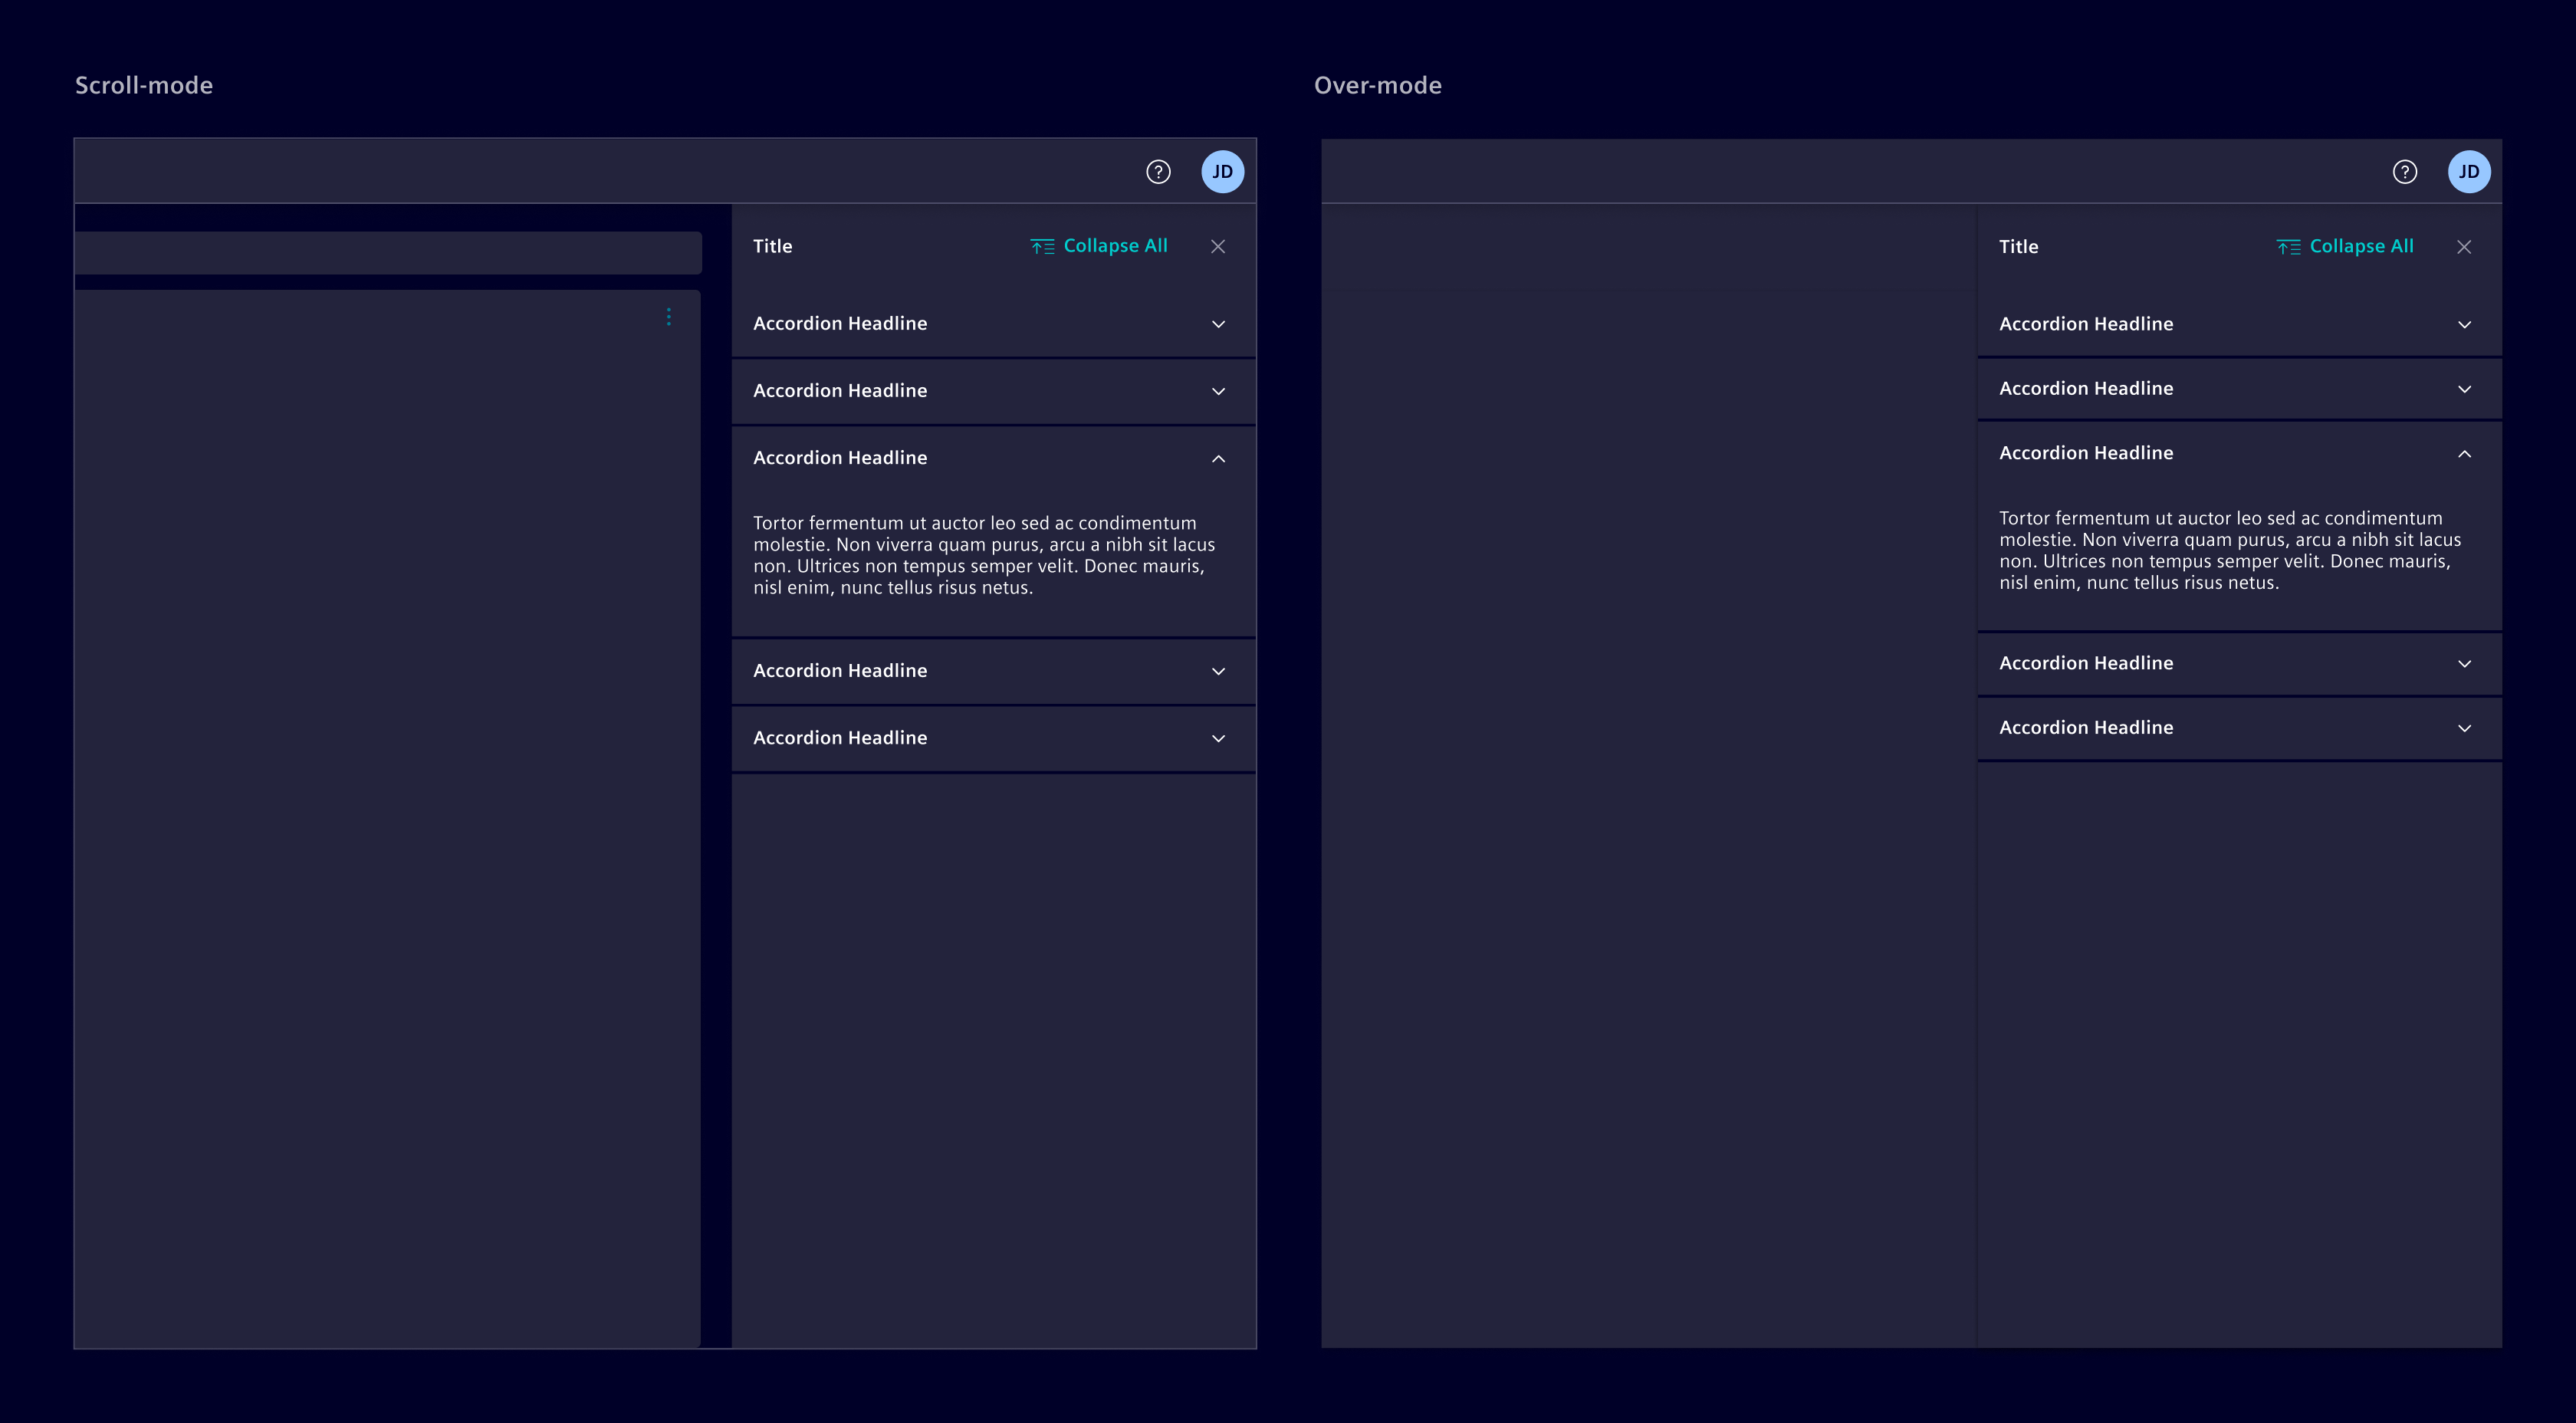Open JD avatar in Scroll-mode header
The height and width of the screenshot is (1423, 2576).
coord(1222,172)
